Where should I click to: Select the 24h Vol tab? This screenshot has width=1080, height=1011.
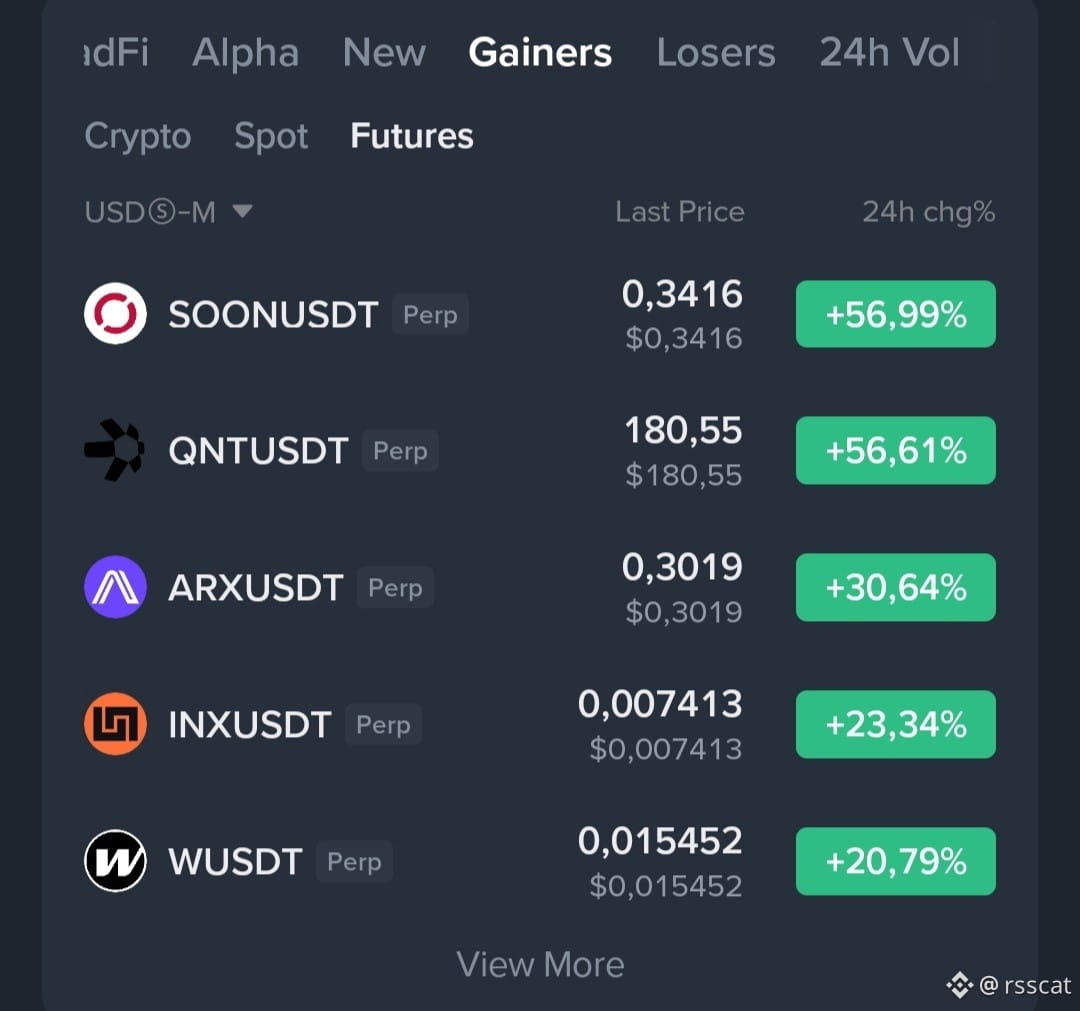889,53
